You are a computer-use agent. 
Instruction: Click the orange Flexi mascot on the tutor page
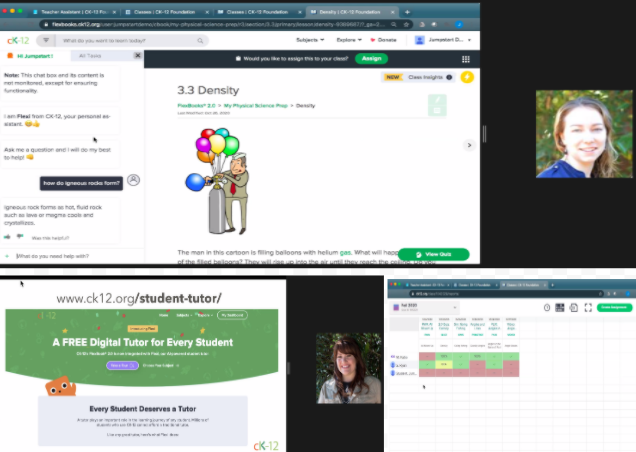(x=61, y=387)
